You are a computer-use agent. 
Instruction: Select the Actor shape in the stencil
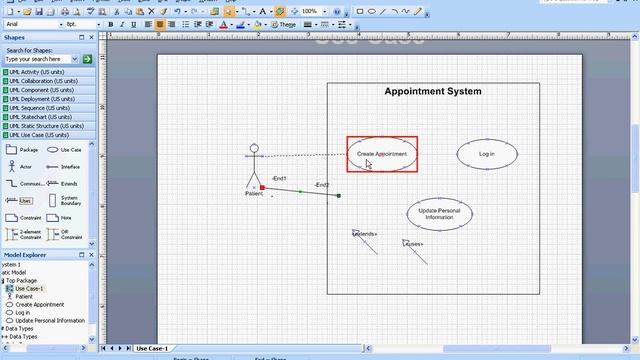(x=19, y=167)
